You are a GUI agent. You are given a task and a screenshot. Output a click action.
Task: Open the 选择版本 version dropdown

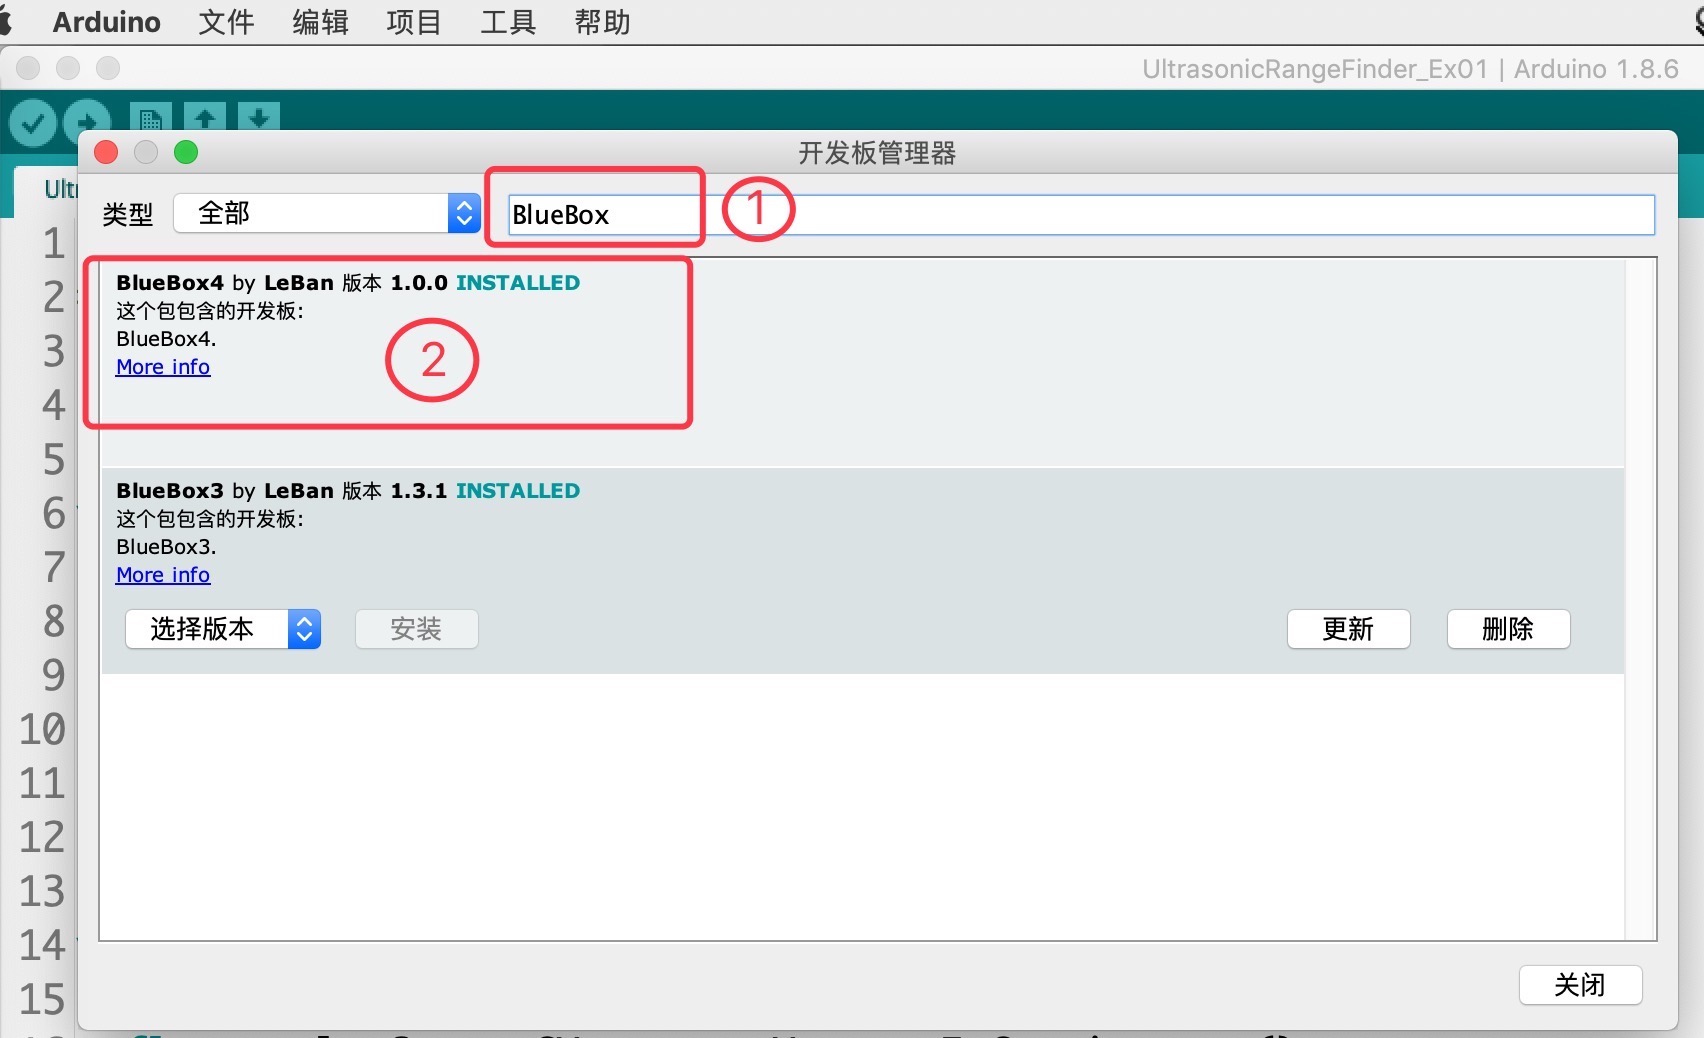click(x=223, y=629)
